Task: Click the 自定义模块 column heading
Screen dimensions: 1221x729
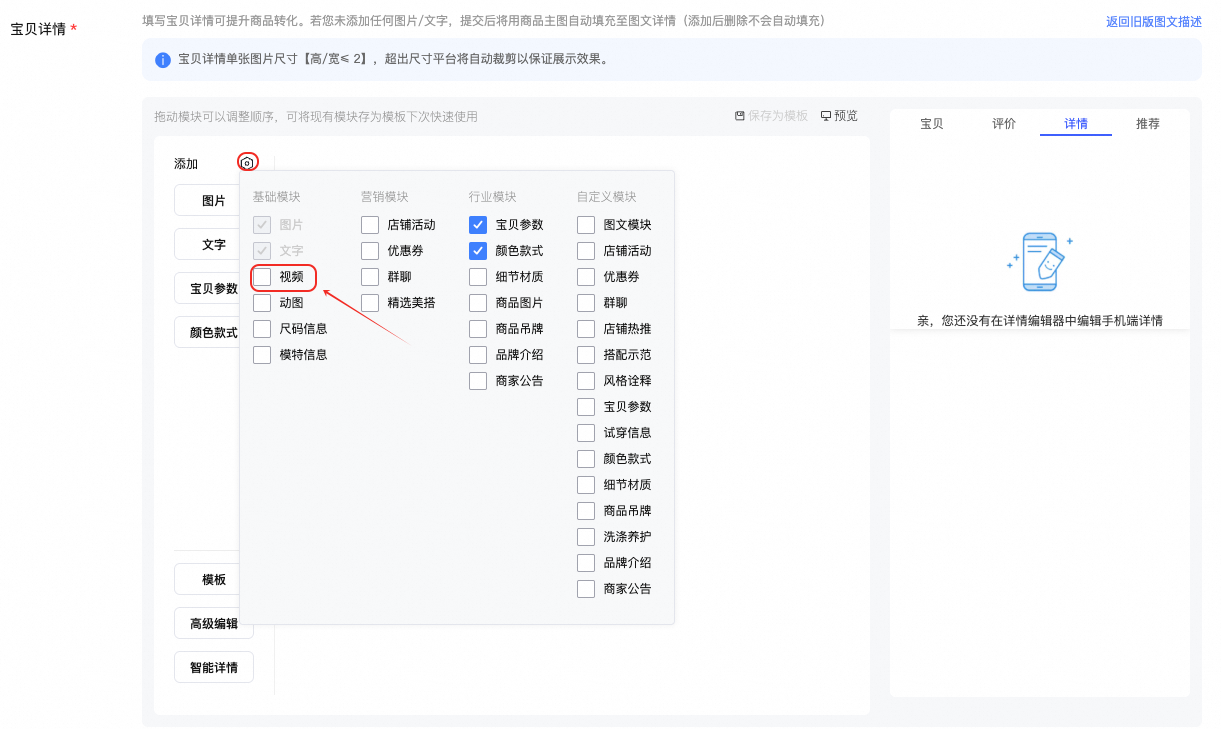Action: [606, 197]
